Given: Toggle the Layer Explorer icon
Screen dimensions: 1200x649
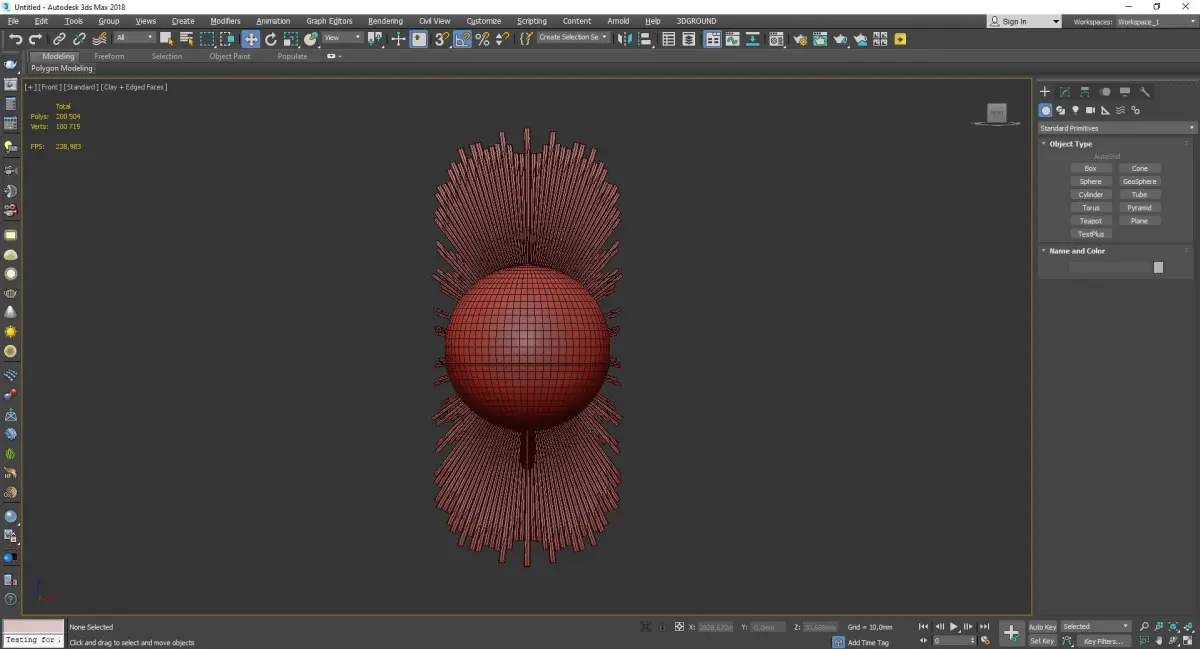Looking at the screenshot, I should pos(689,39).
